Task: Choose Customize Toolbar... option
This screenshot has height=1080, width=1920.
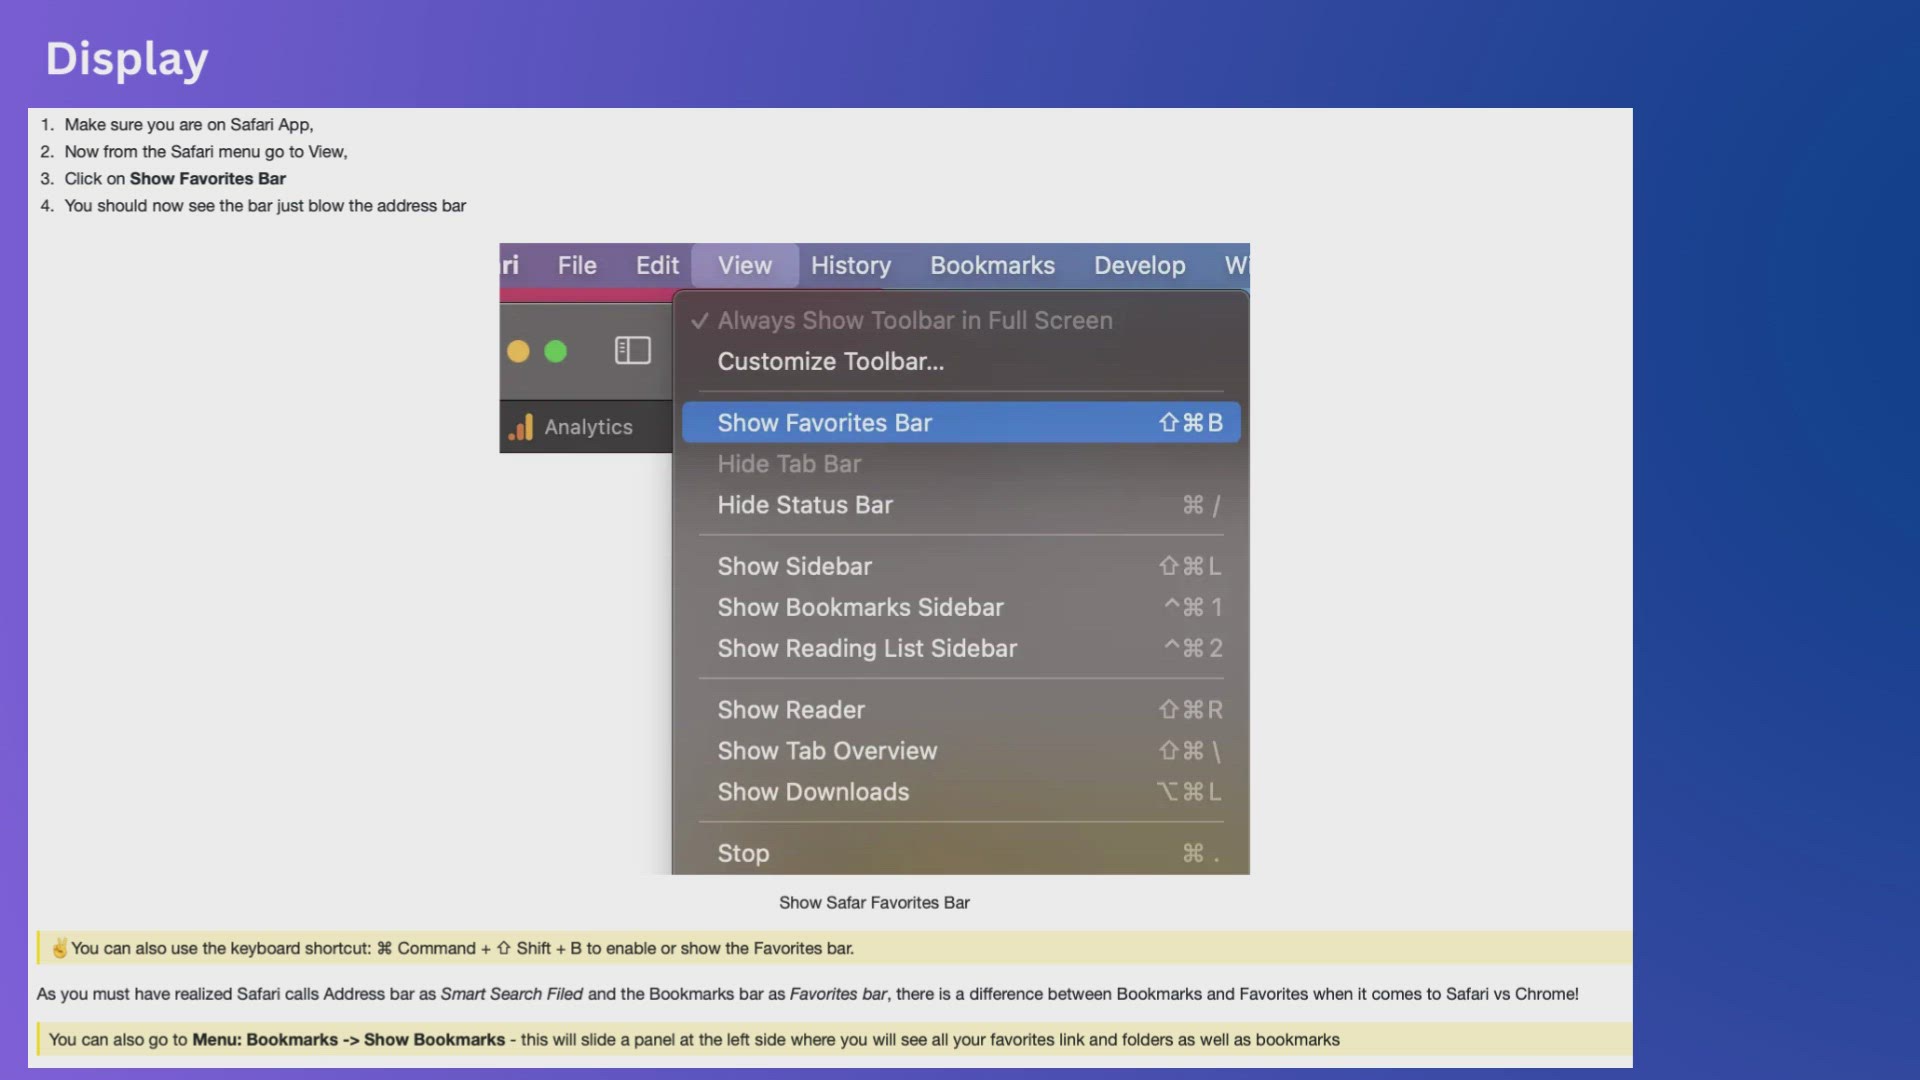Action: [x=830, y=361]
